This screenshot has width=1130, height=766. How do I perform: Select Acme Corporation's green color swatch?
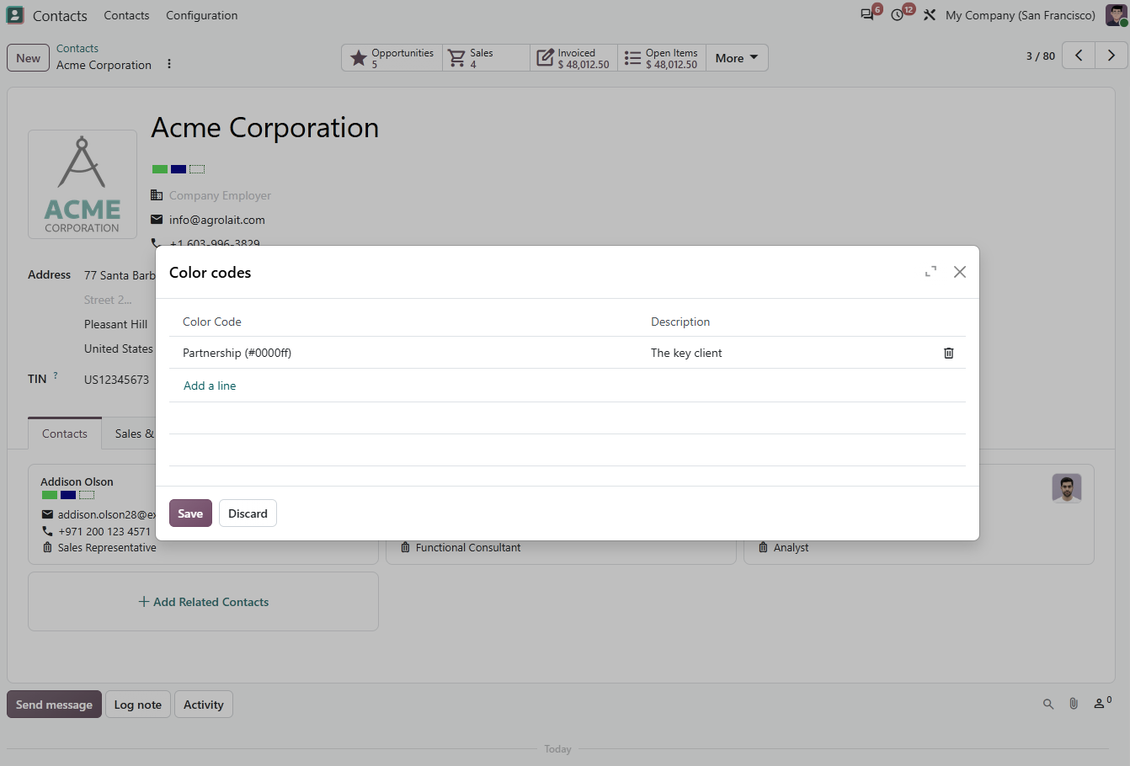coord(160,169)
